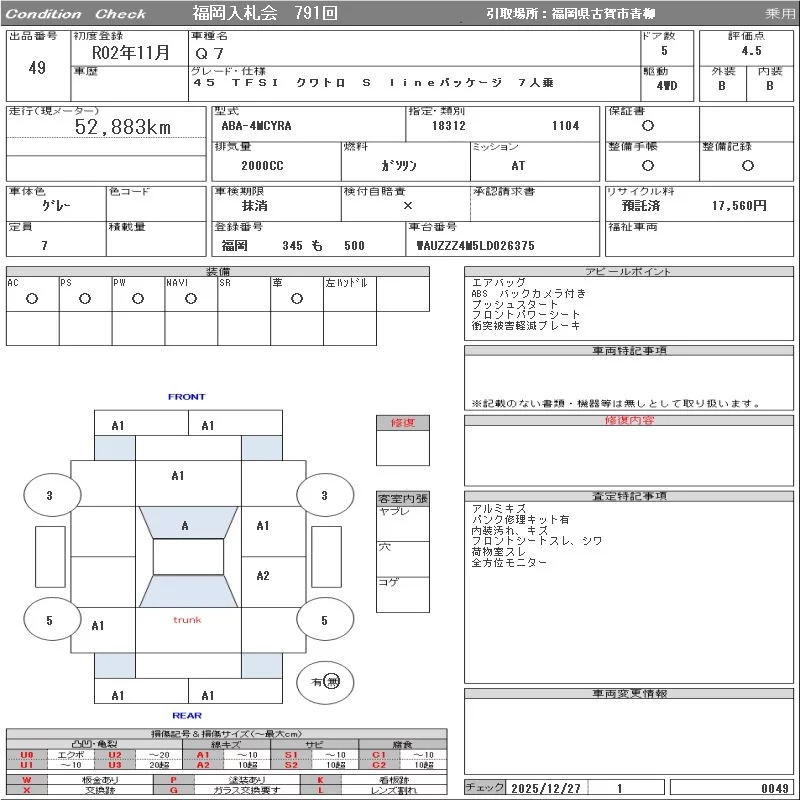This screenshot has width=800, height=800.
Task: Click the A2 mark on the car diagram
Action: click(263, 576)
